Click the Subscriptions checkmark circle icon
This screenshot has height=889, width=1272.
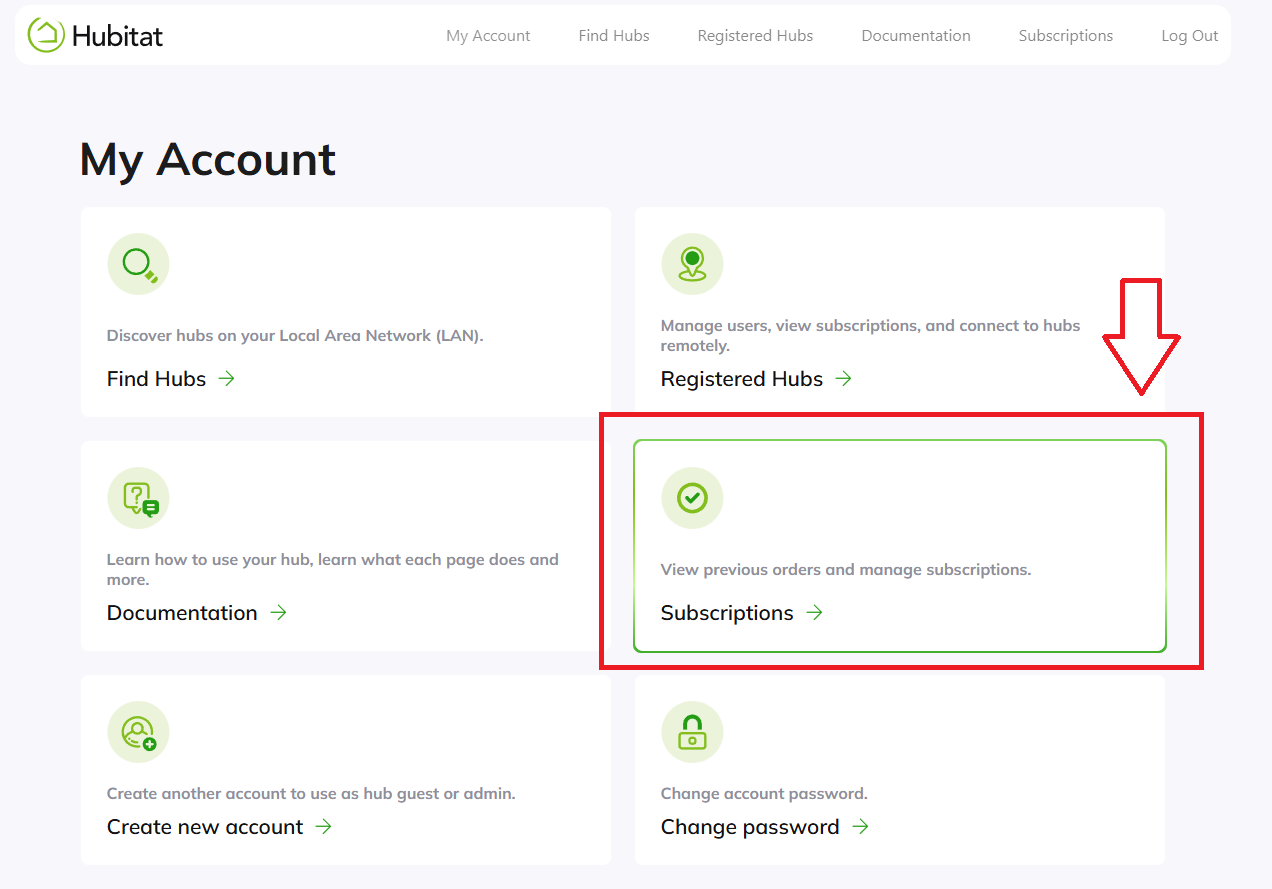click(x=692, y=498)
